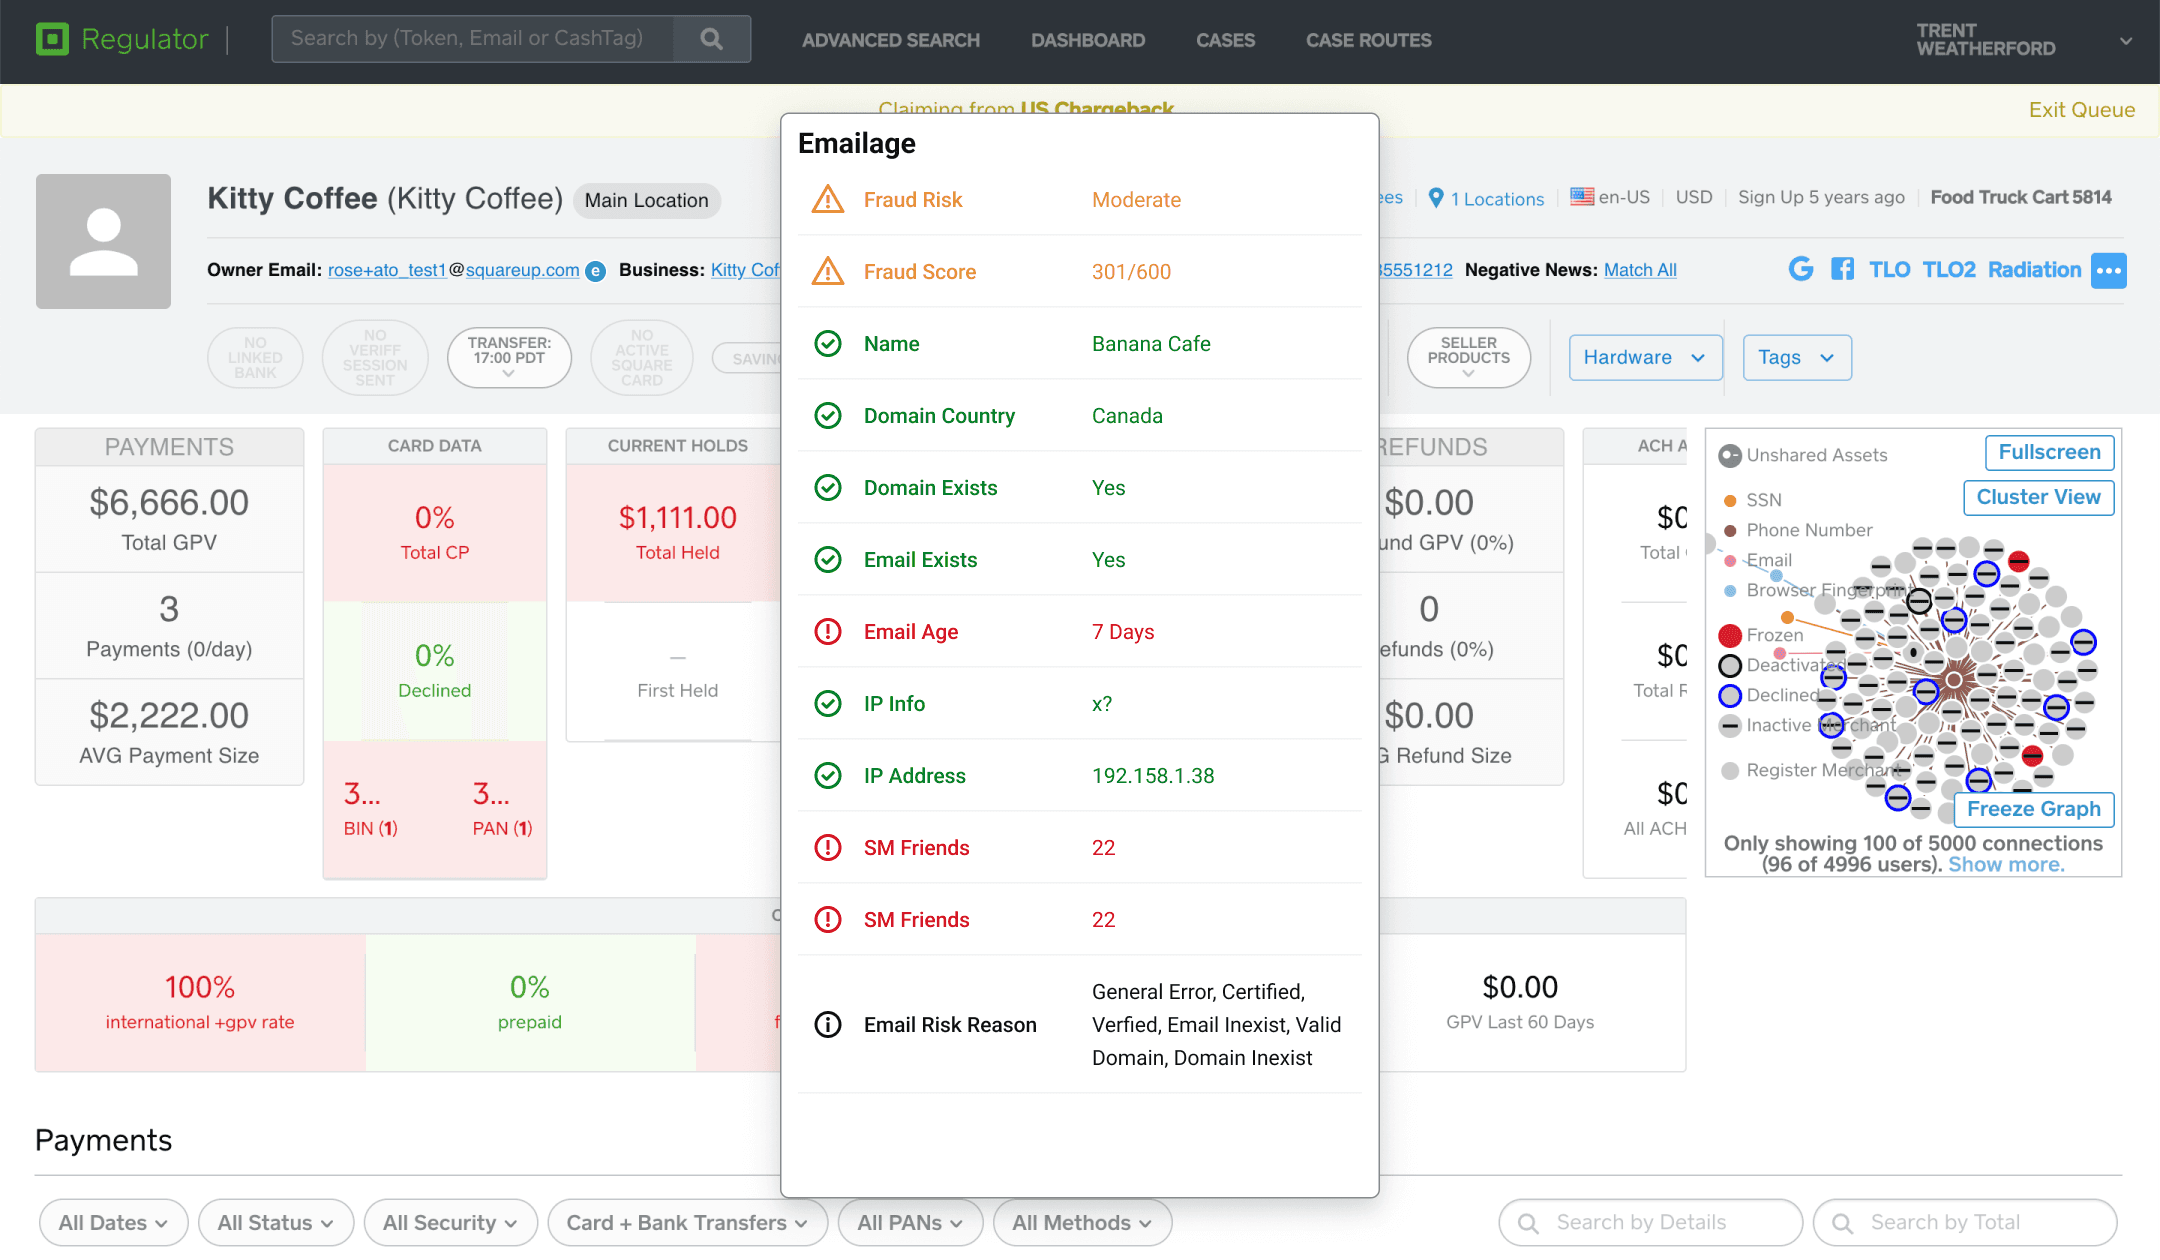Viewport: 2160px width, 1260px height.
Task: Go to the Dashboard menu item
Action: pyautogui.click(x=1088, y=40)
